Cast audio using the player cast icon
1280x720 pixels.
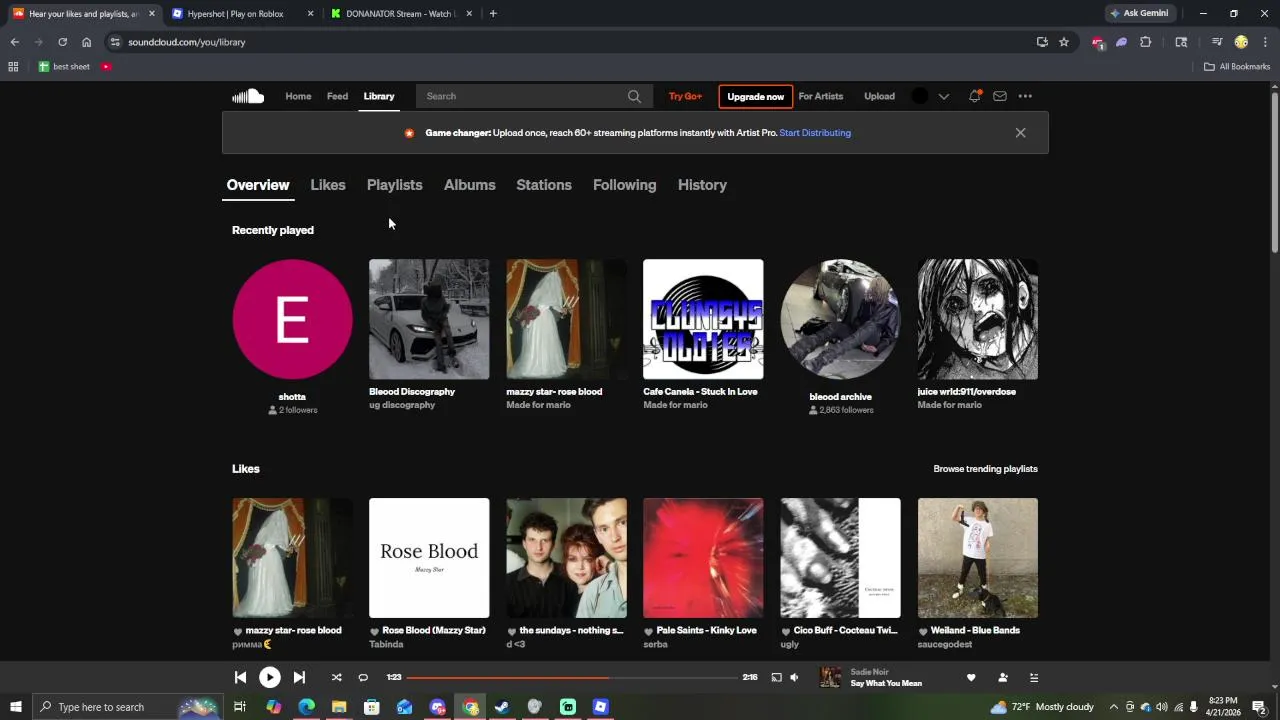click(x=776, y=677)
